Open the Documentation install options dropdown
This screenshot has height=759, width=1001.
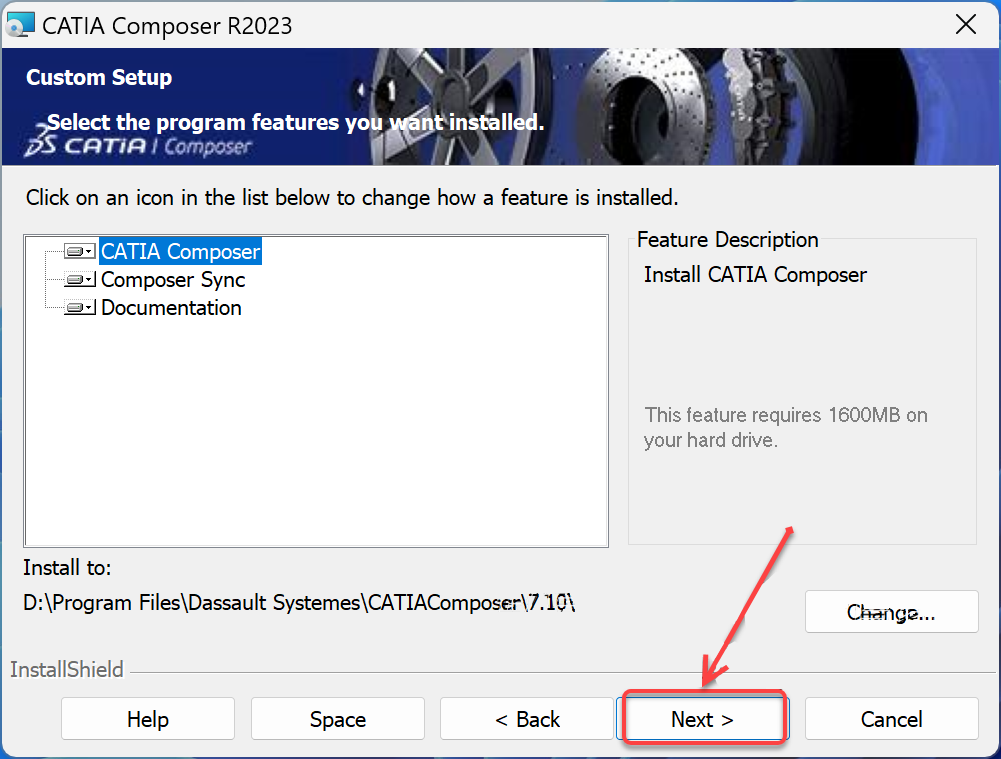(88, 308)
